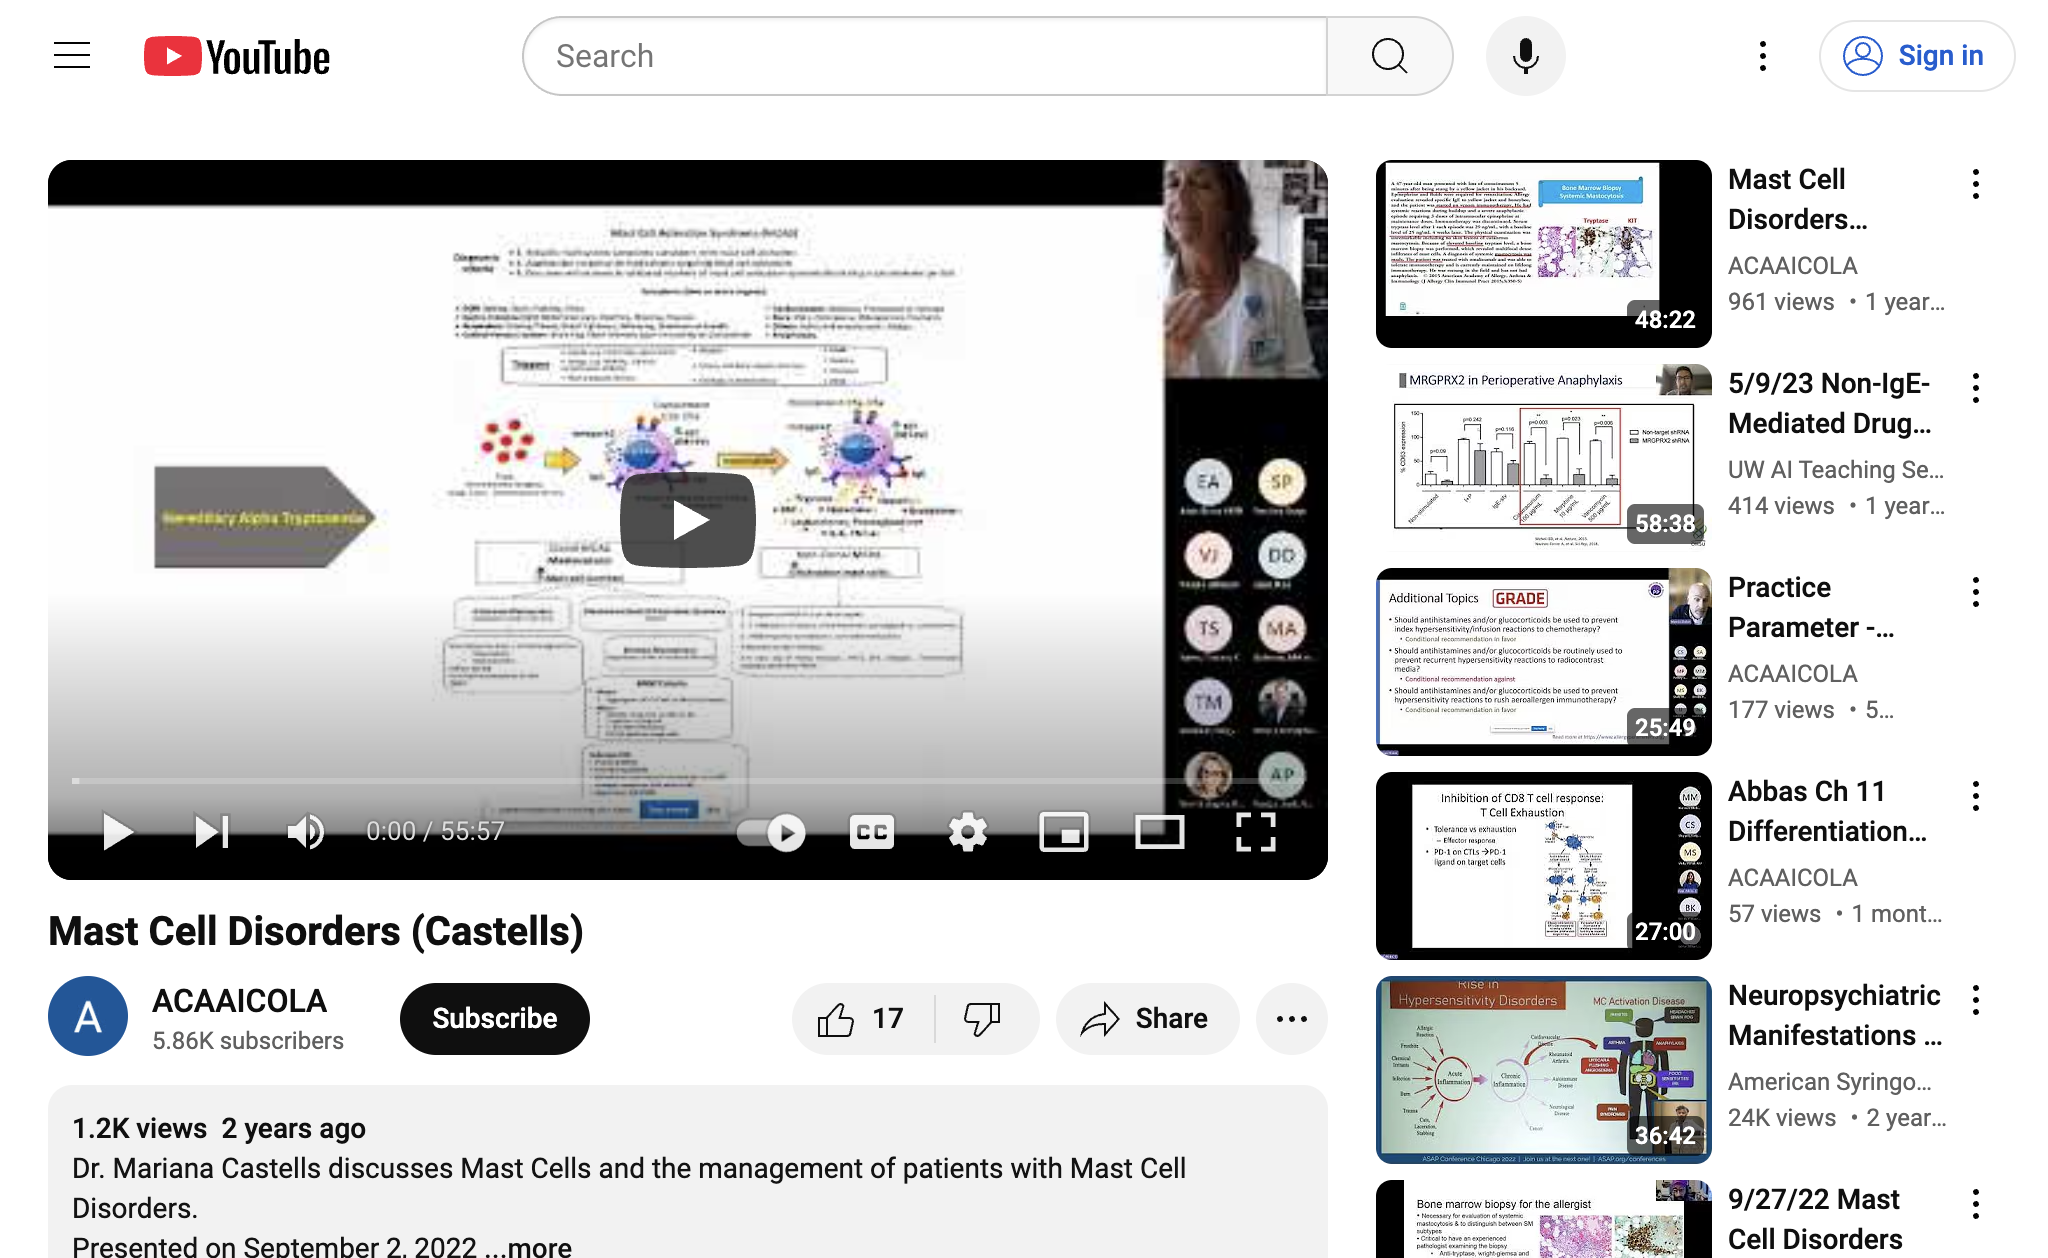Screen dimensions: 2048x1258
Task: Open Mast Cell Disorders suggested video title
Action: [x=1797, y=199]
